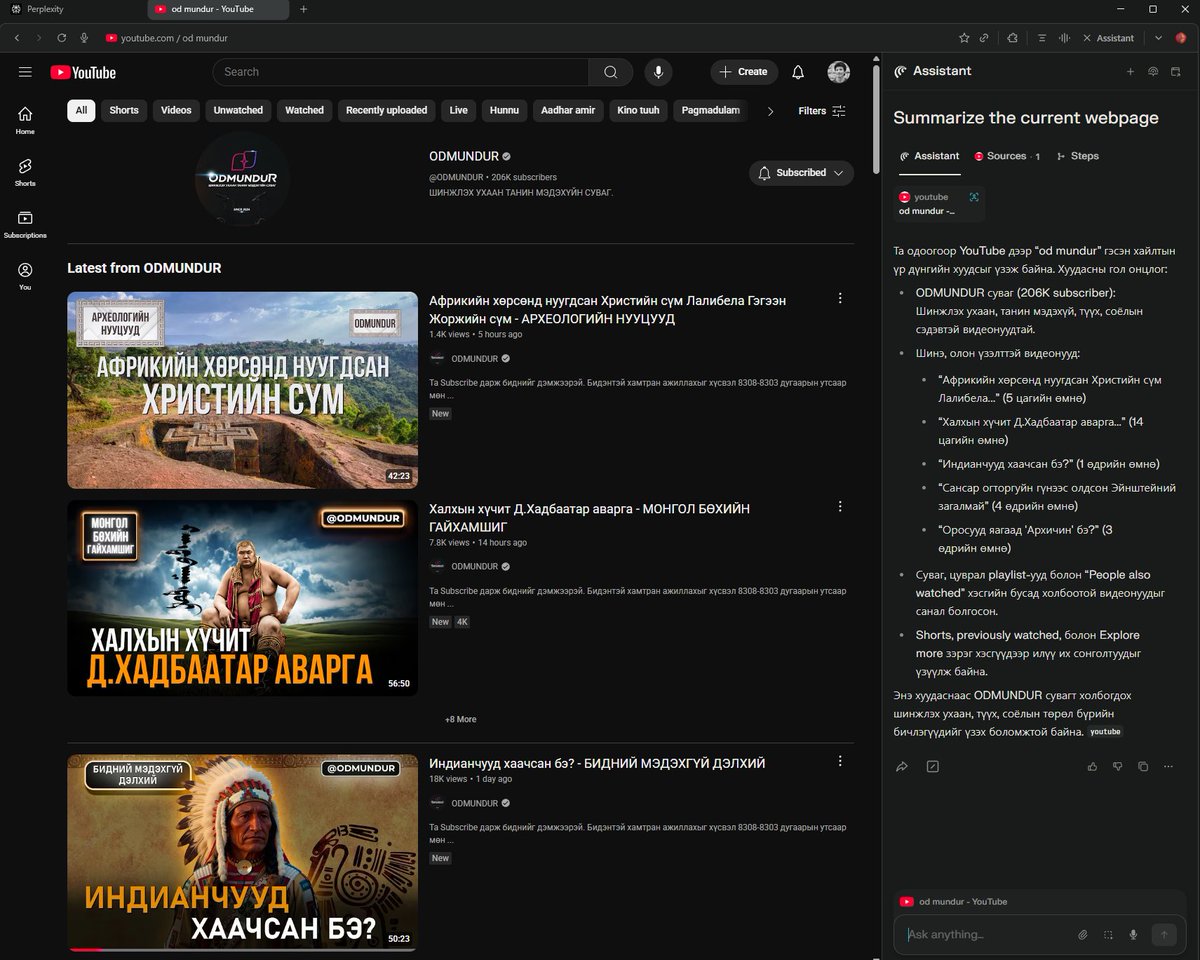1200x960 pixels.
Task: Start new Assistant thread with plus
Action: click(x=1130, y=72)
